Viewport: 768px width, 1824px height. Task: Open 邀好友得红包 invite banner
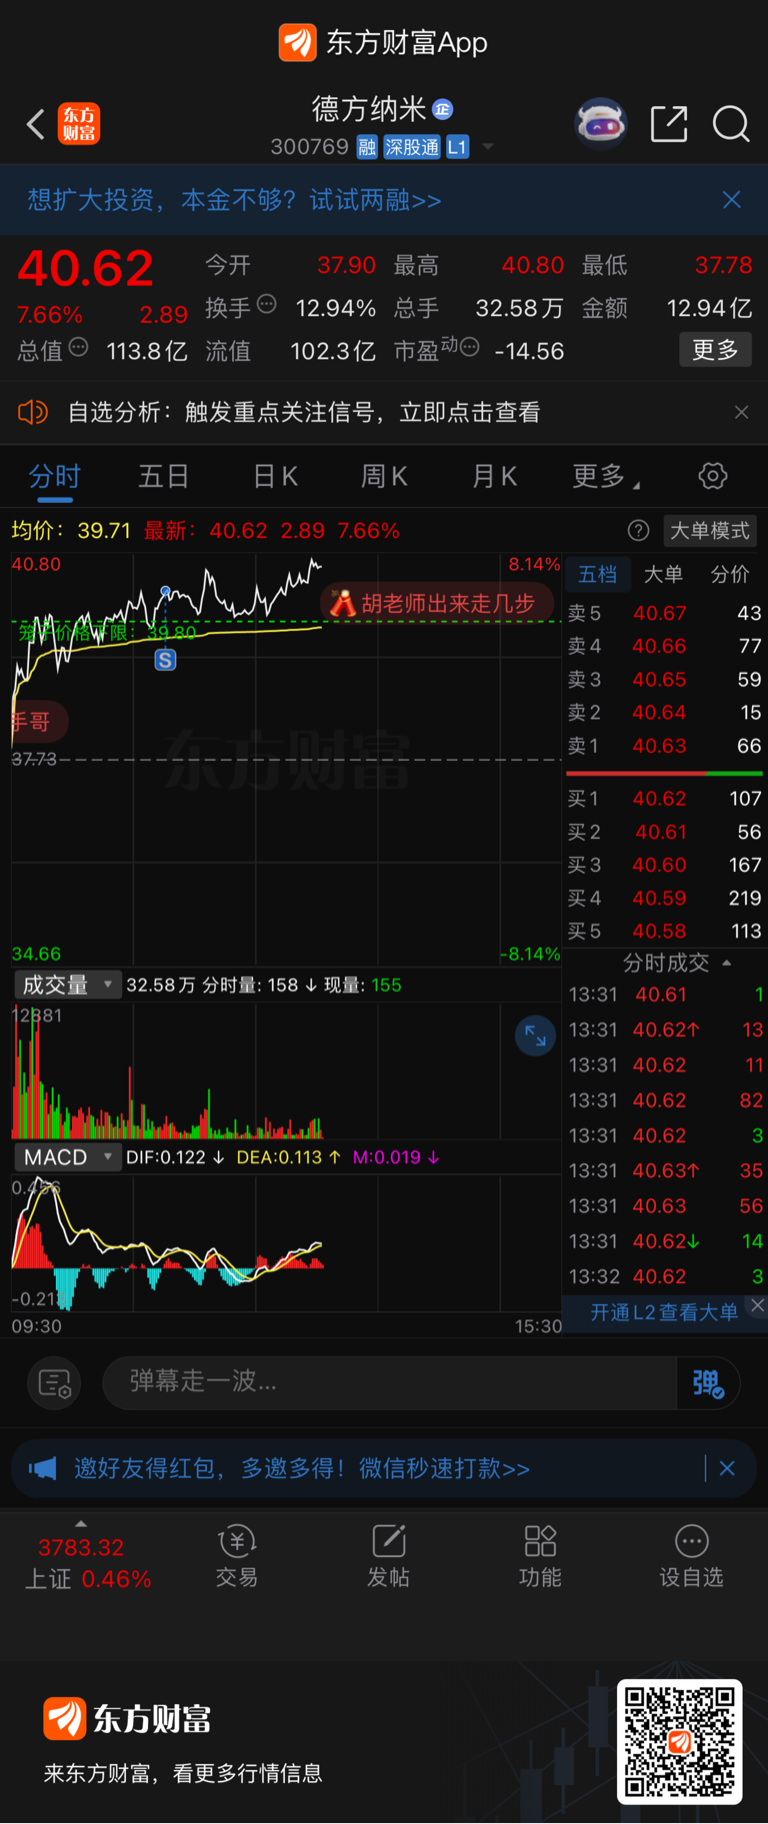(x=302, y=1468)
